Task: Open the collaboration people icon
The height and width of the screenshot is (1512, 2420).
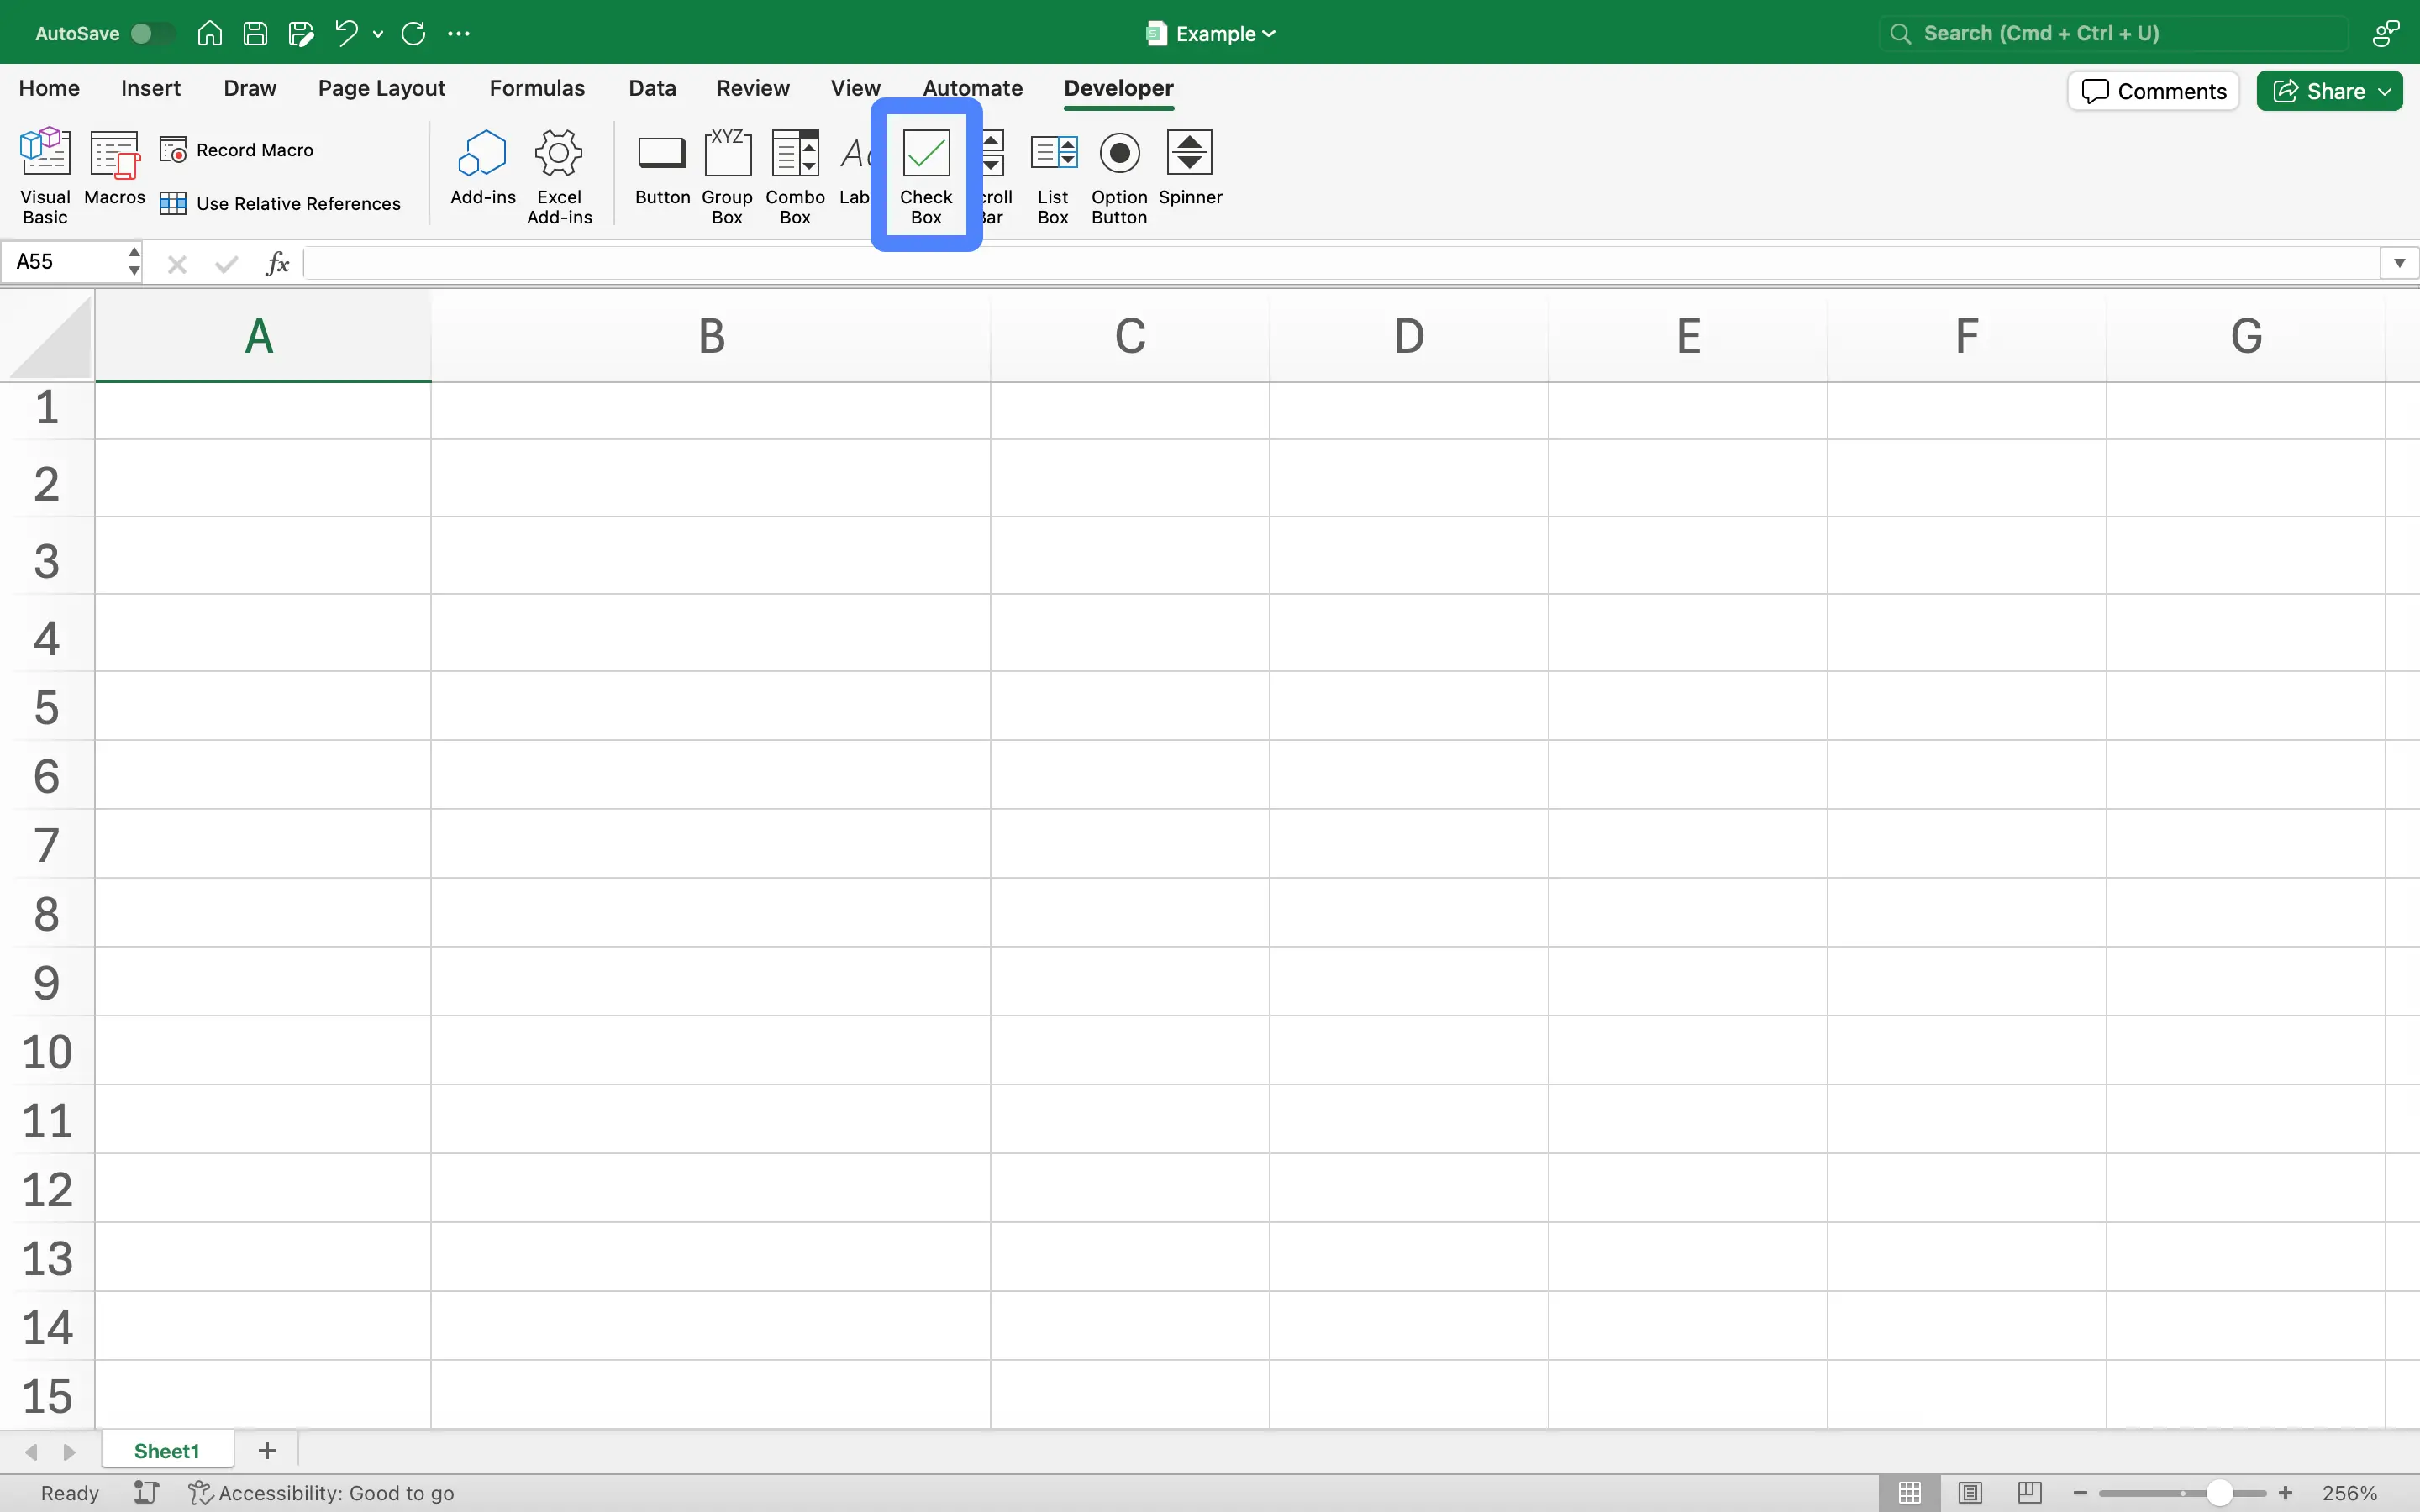Action: click(x=2386, y=33)
